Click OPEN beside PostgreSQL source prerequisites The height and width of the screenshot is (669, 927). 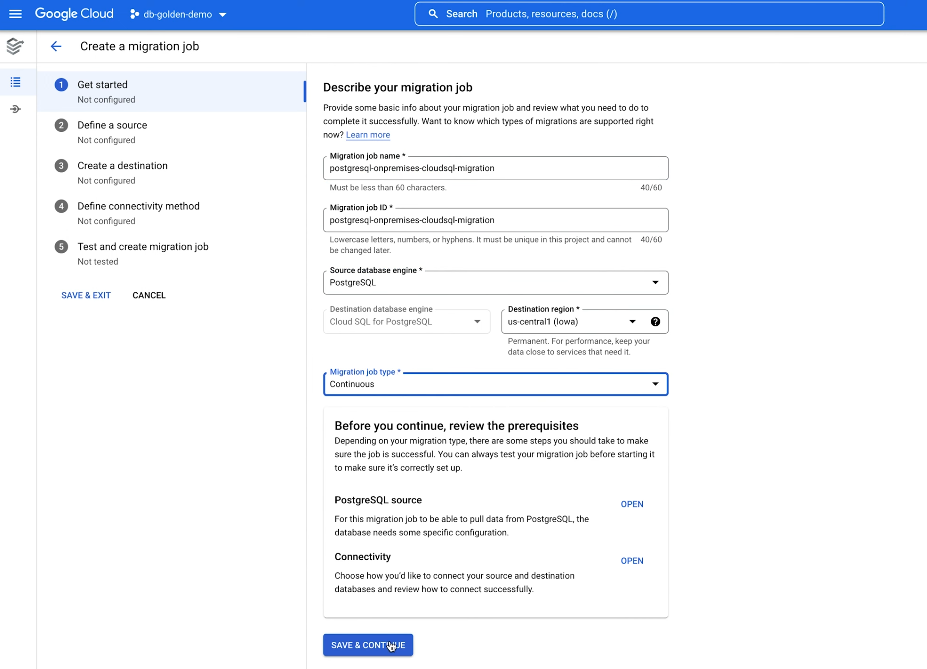(631, 504)
